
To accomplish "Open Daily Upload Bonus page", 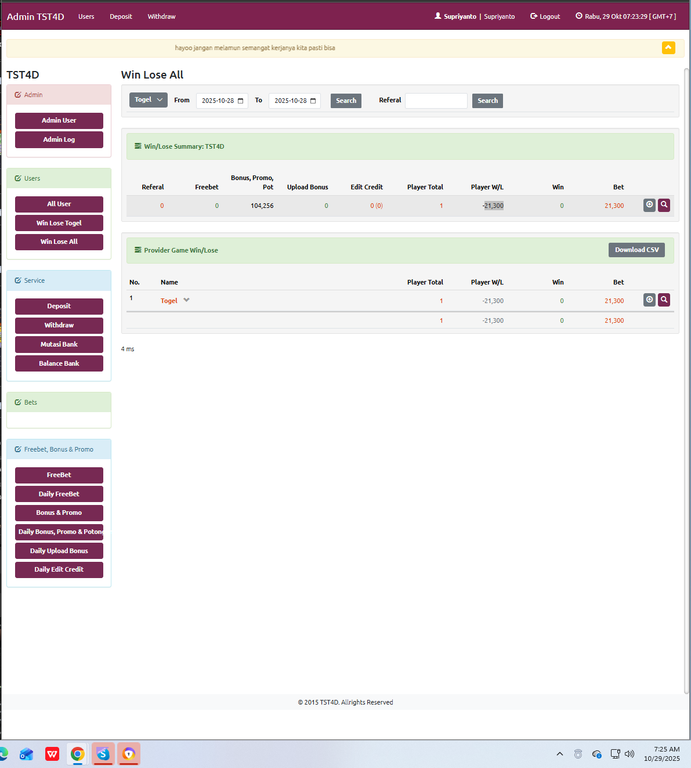I will [x=59, y=551].
